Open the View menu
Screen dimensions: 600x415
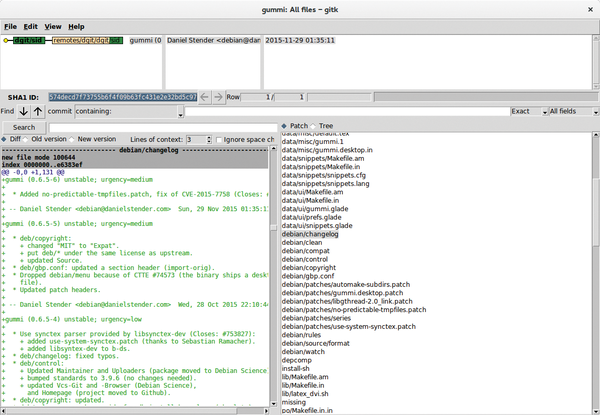coord(53,26)
